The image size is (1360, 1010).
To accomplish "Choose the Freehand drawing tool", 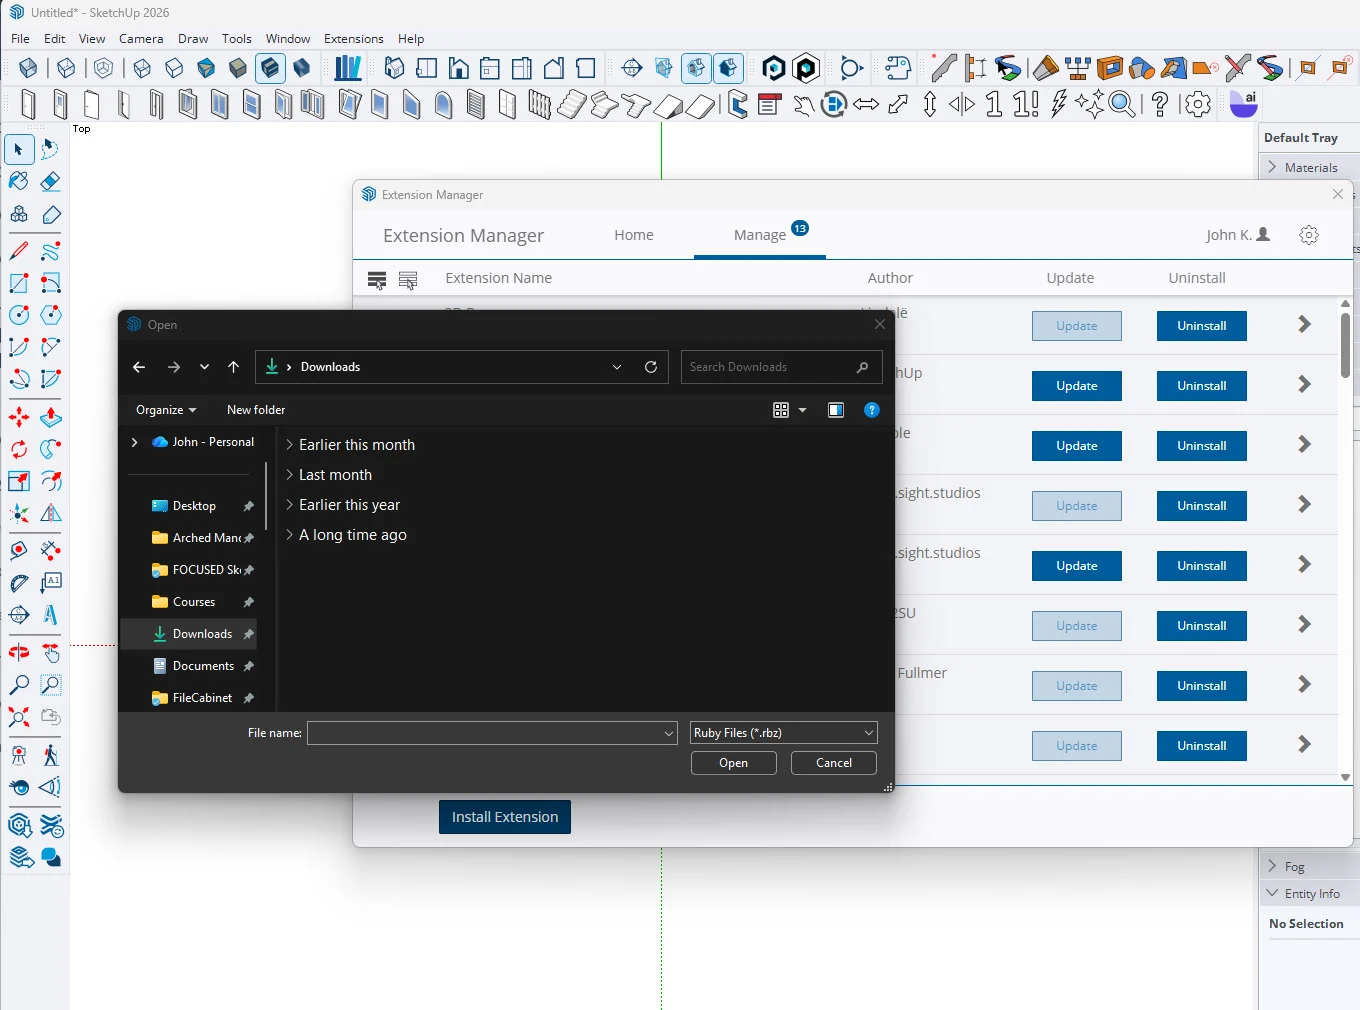I will [50, 251].
